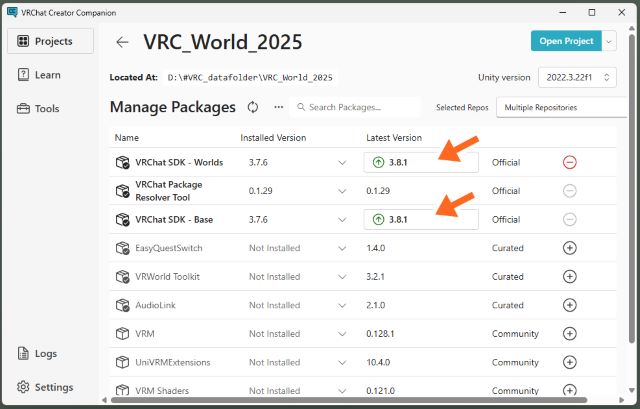The image size is (640, 409).
Task: Add VRM Shaders with the plus icon
Action: coord(569,390)
